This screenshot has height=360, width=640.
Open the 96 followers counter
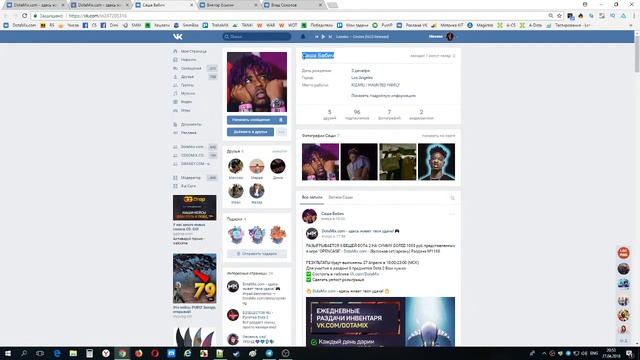tap(357, 114)
